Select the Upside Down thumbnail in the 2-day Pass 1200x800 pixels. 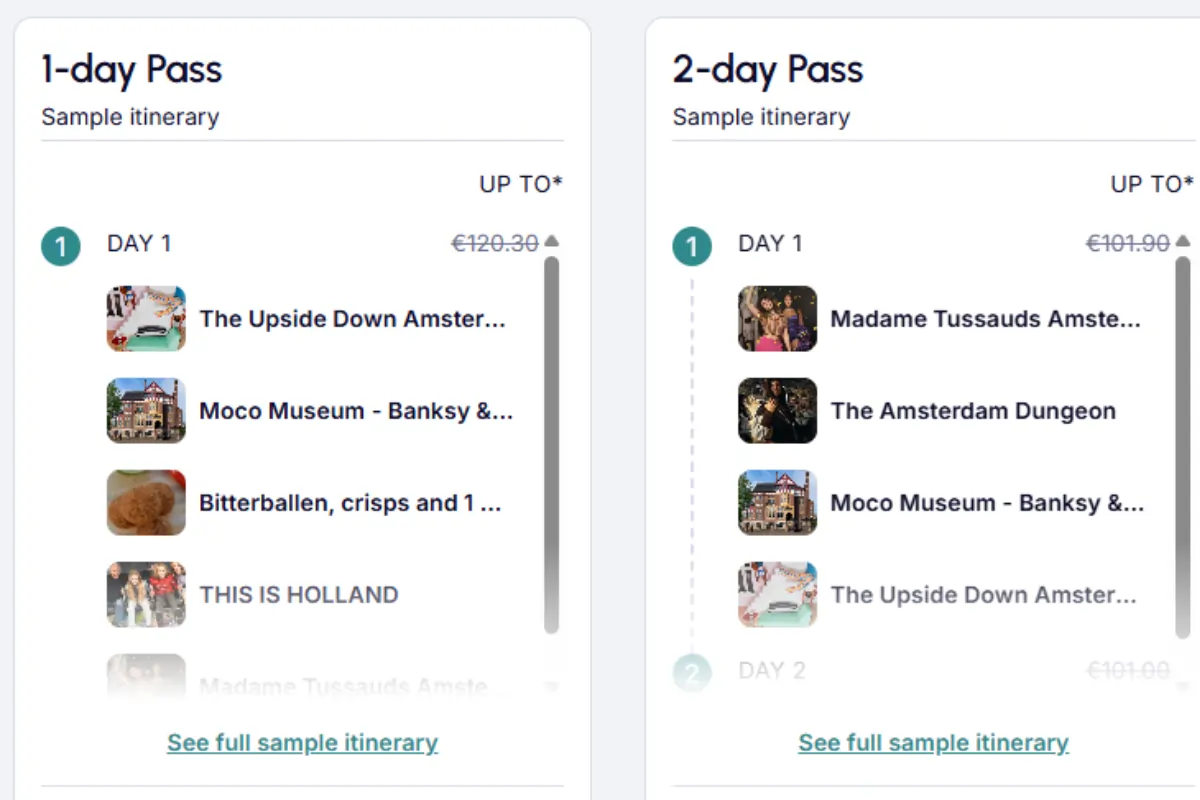pos(778,595)
